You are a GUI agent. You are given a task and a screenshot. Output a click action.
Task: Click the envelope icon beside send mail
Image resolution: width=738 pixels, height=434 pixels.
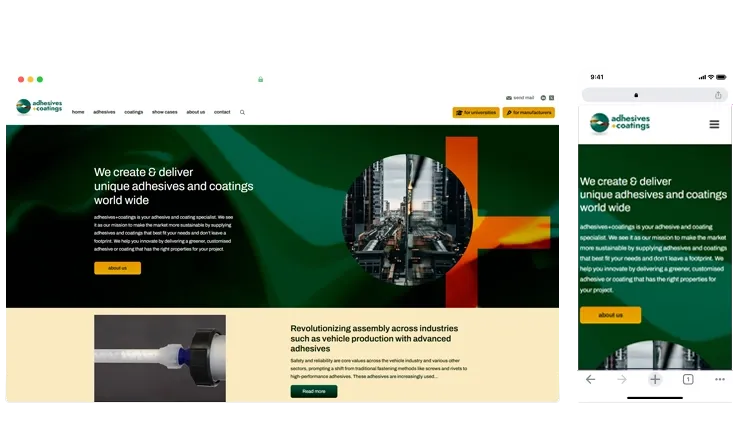[x=508, y=98]
